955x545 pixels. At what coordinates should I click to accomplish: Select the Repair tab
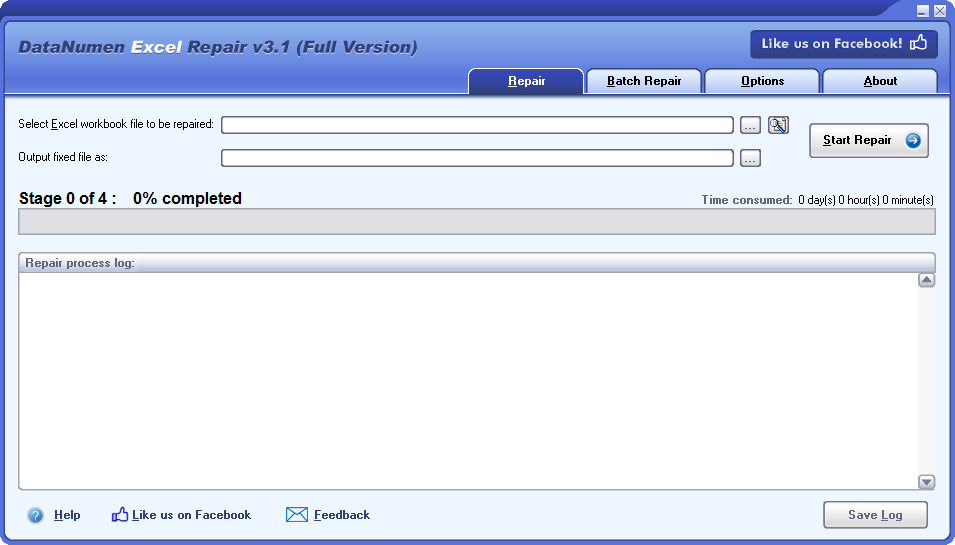pos(526,81)
